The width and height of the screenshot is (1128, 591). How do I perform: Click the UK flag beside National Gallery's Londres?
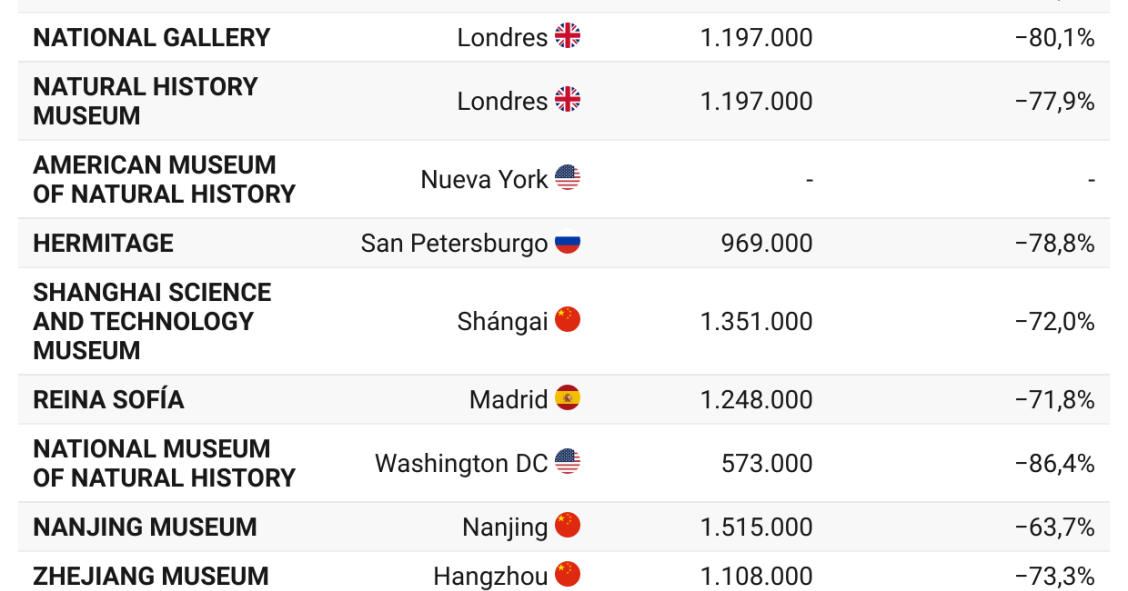[567, 37]
